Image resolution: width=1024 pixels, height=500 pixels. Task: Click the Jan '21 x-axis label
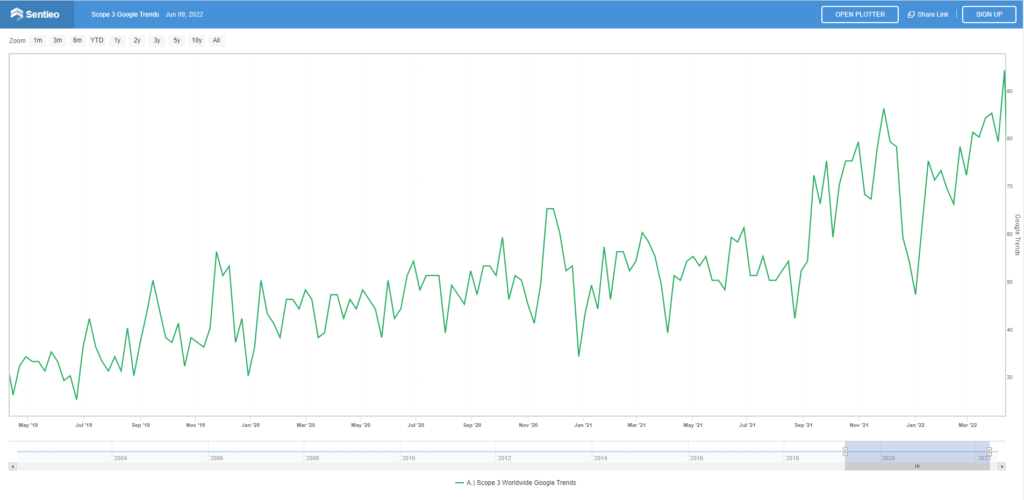click(x=584, y=425)
